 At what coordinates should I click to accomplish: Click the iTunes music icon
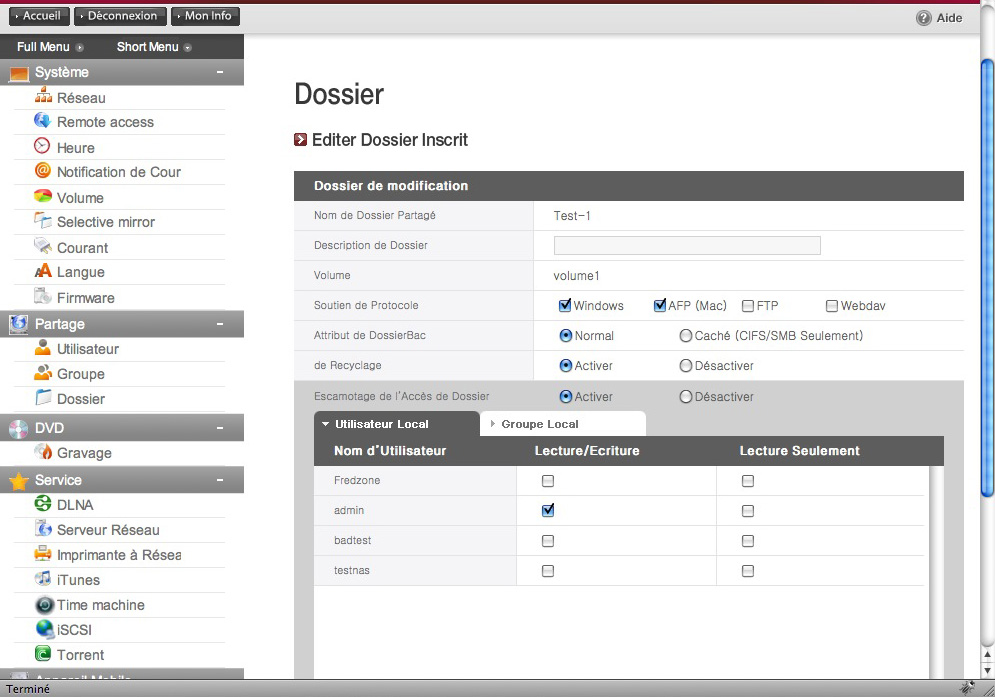[43, 580]
